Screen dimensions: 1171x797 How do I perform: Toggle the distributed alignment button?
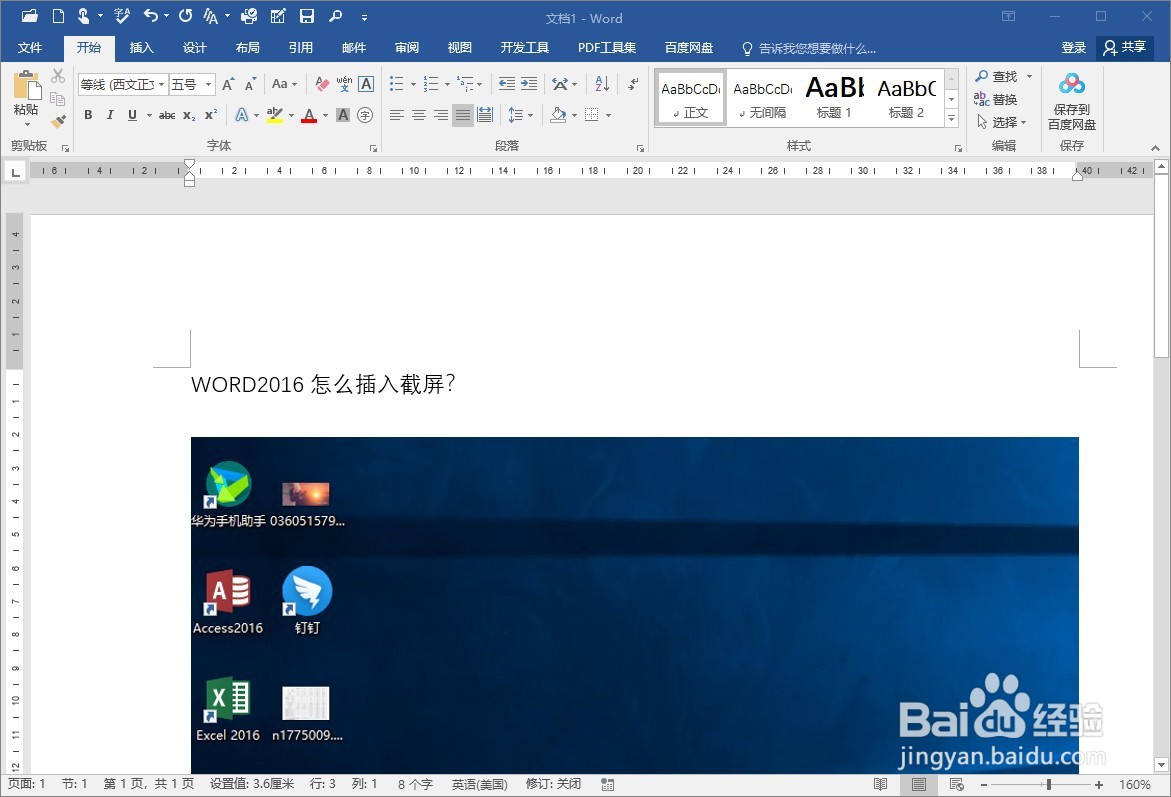pos(485,114)
